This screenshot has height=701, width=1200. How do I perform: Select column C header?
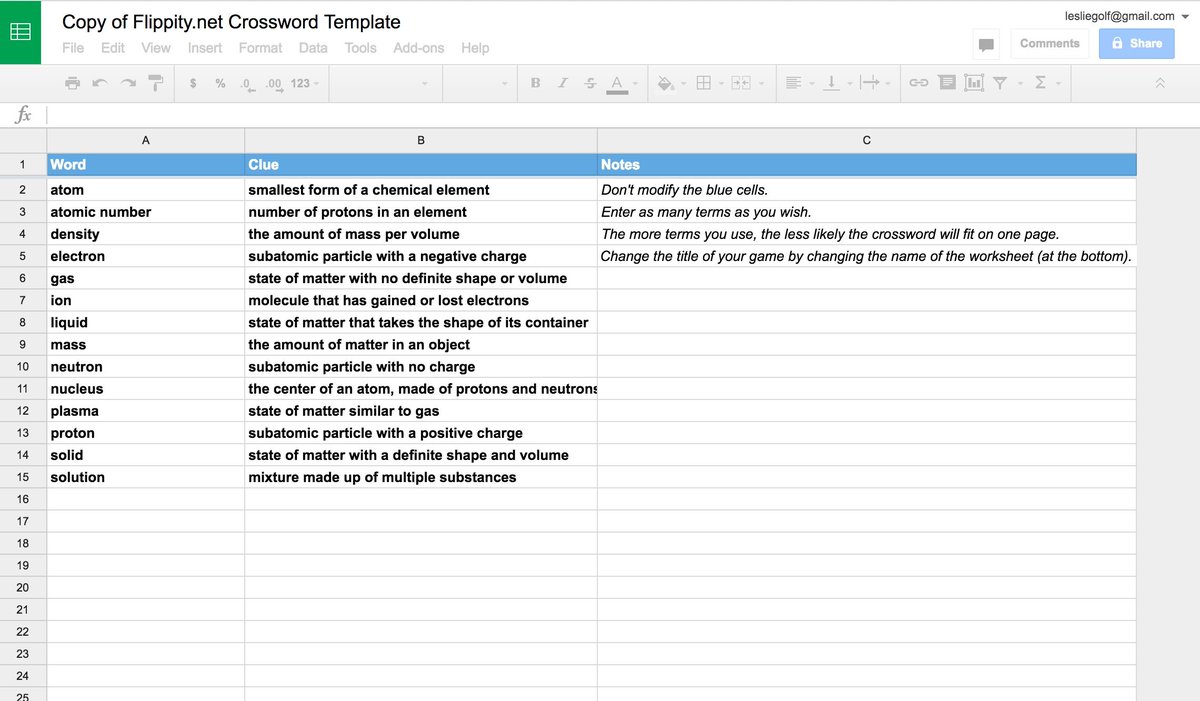click(x=867, y=140)
